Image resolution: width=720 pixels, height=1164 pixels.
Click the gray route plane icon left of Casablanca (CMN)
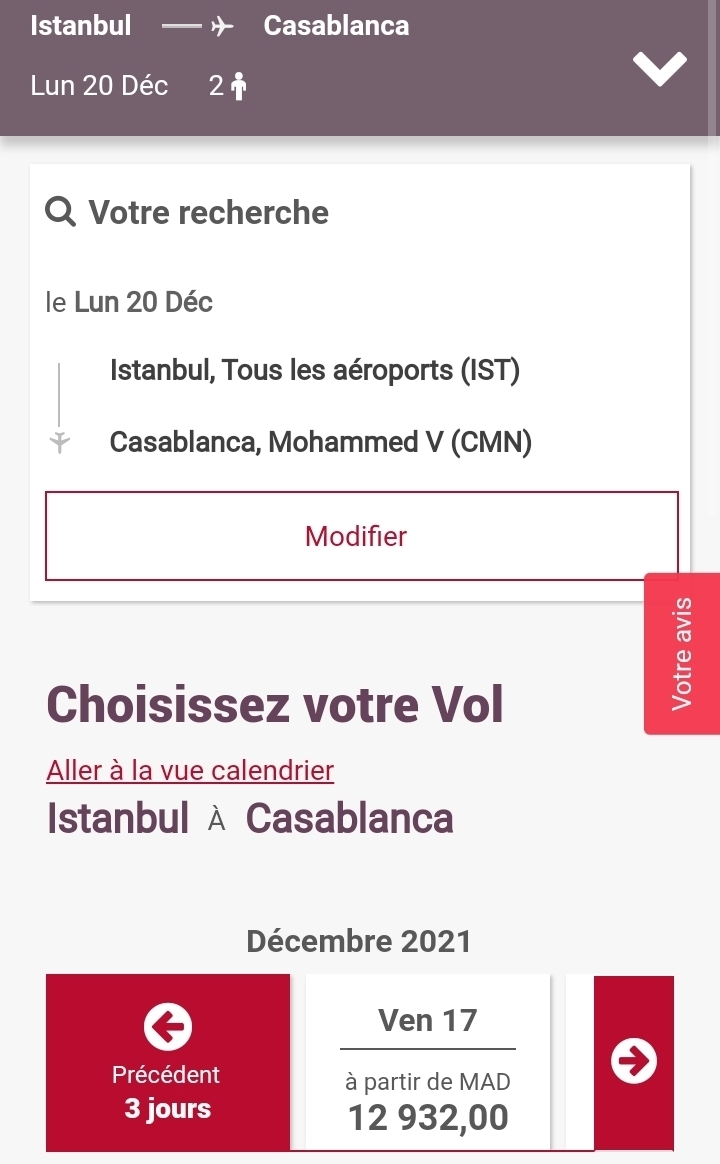[x=60, y=441]
